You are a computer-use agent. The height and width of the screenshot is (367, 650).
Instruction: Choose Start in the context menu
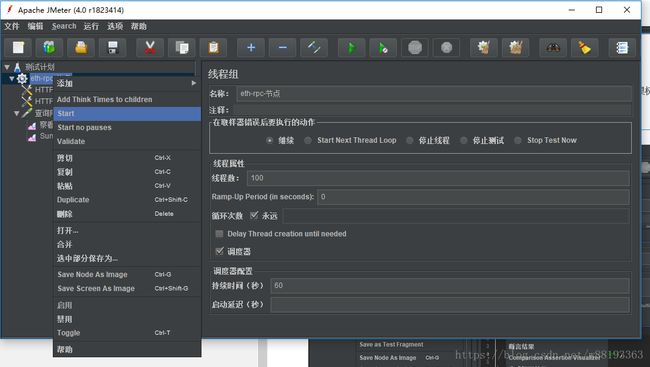127,114
